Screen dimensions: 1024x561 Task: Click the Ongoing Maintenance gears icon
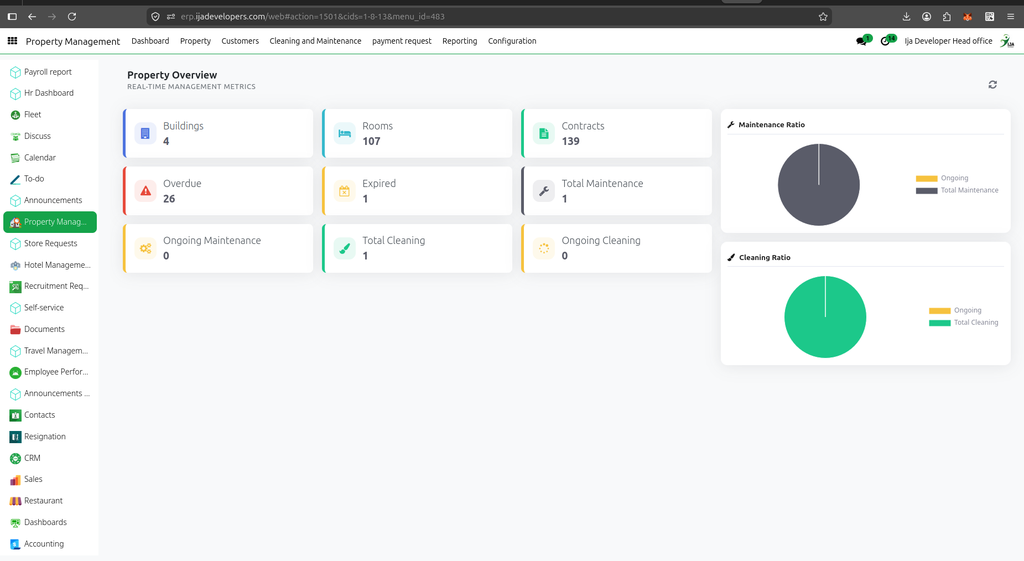click(x=145, y=248)
